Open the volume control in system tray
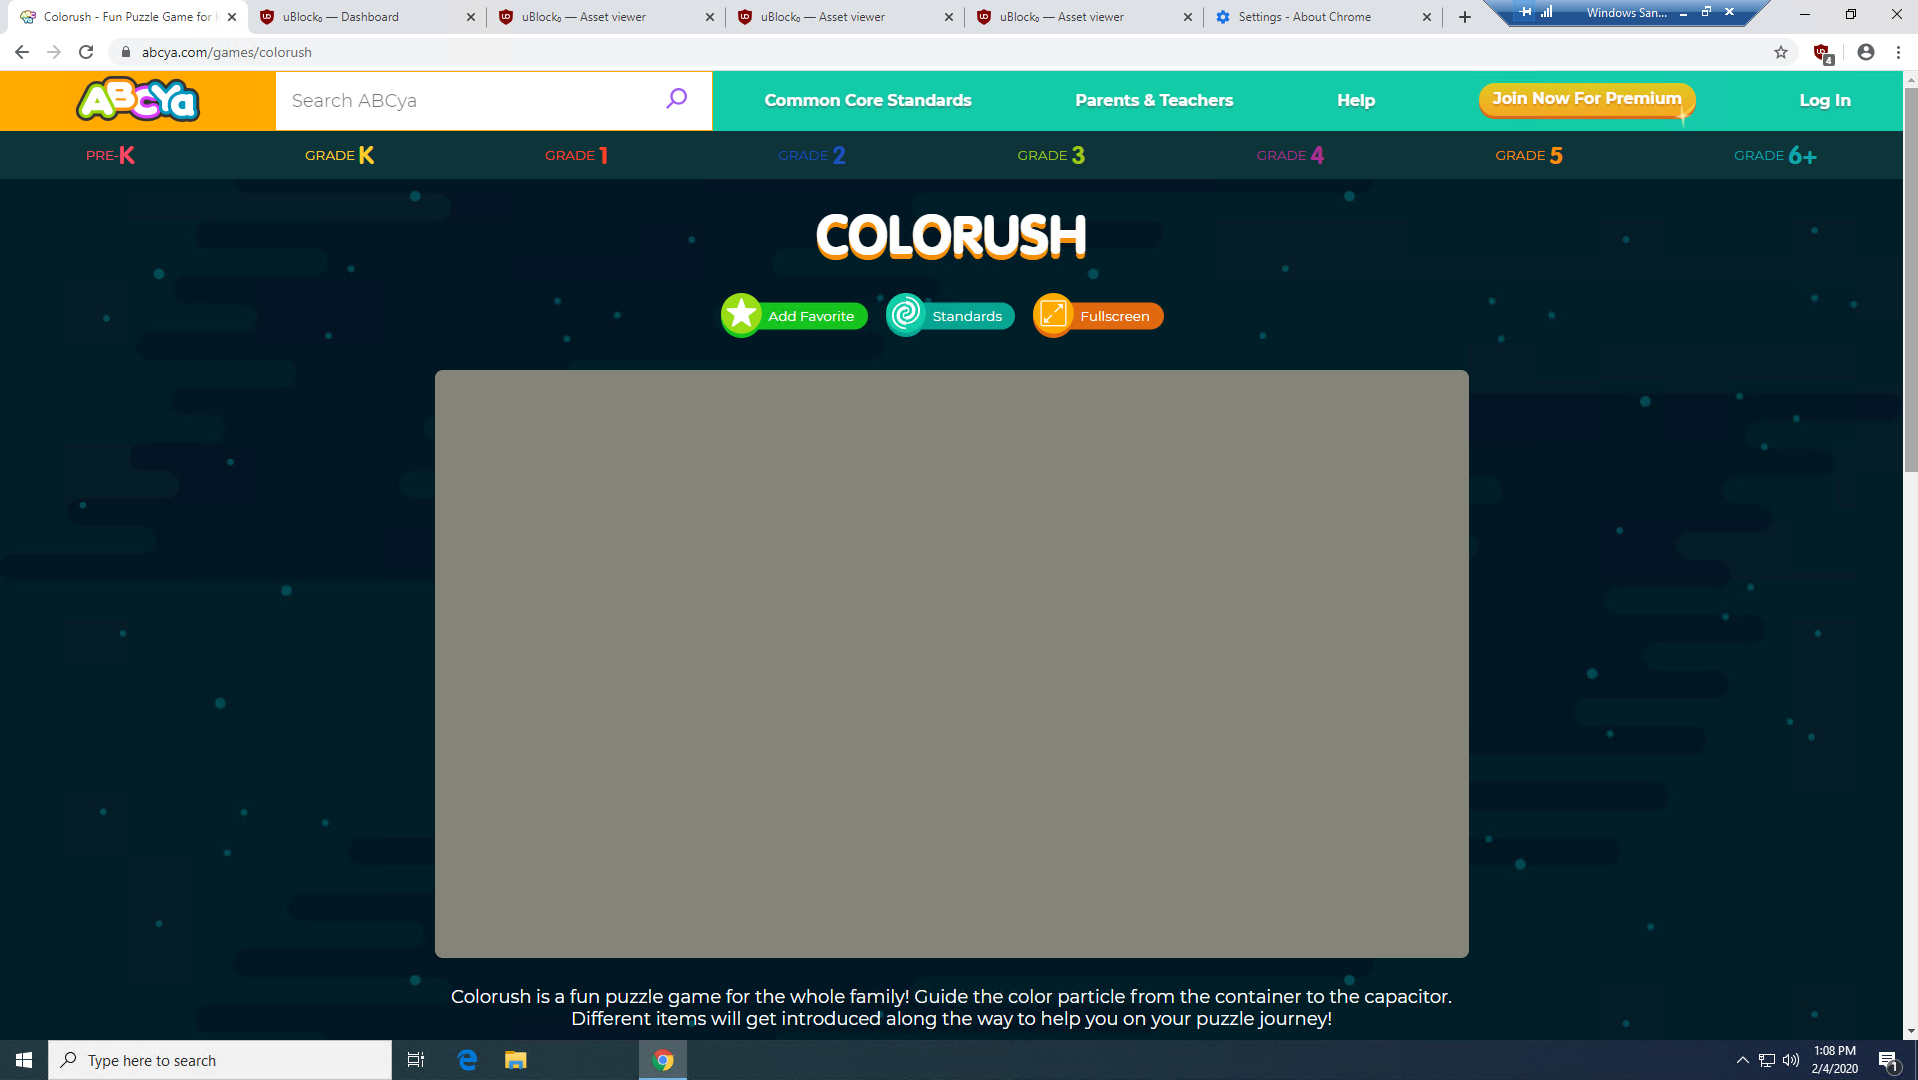The height and width of the screenshot is (1080, 1918). (x=1790, y=1060)
